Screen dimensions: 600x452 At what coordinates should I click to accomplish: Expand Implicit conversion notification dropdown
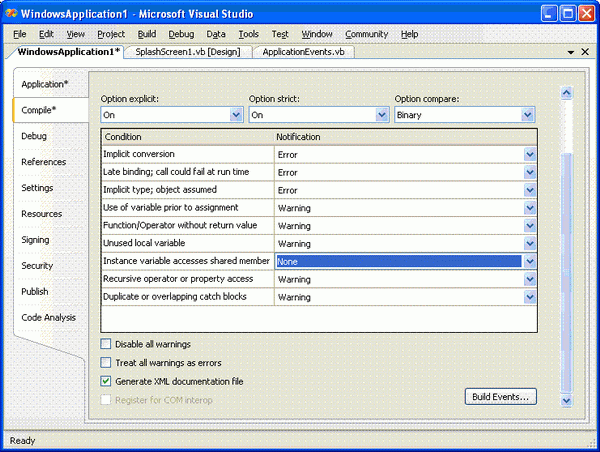[x=530, y=155]
